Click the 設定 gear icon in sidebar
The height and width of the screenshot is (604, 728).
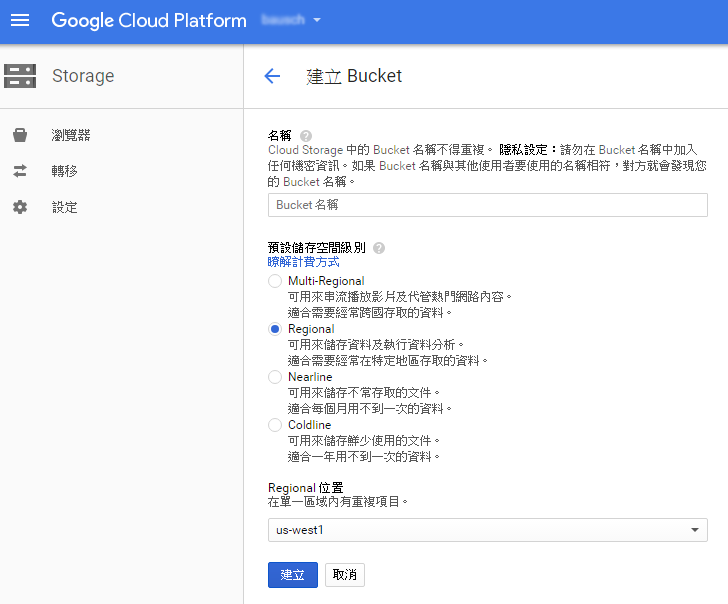pos(20,207)
